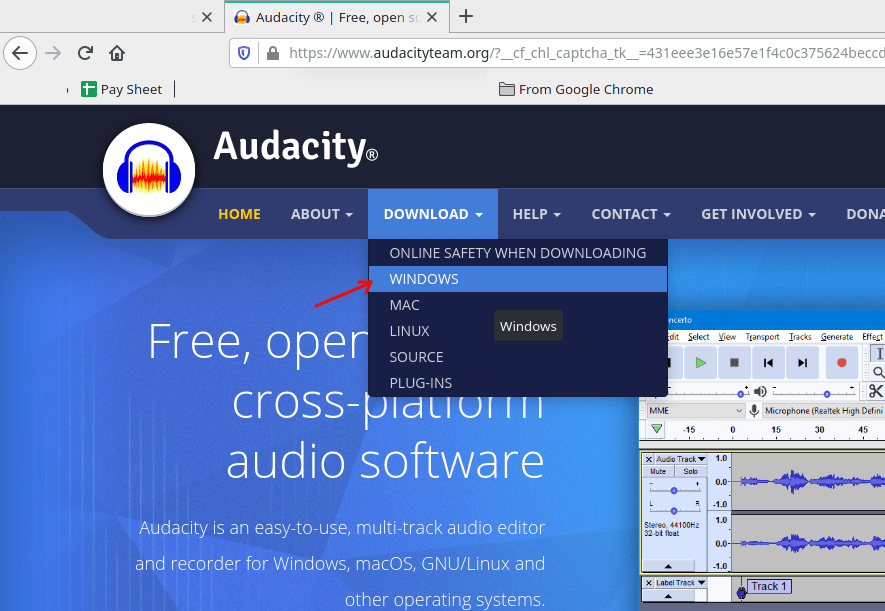Image resolution: width=885 pixels, height=611 pixels.
Task: Expand the GET INVOLVED nav dropdown
Action: (759, 214)
